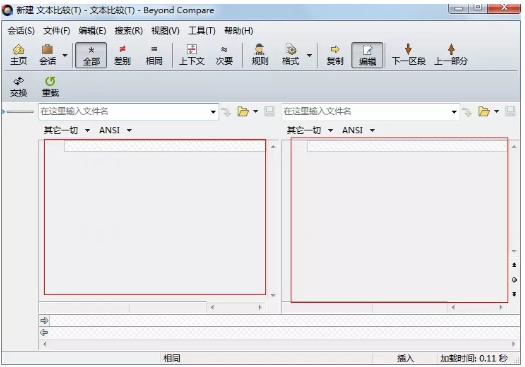Click left pane horizontal scroll right arrow

coord(260,307)
